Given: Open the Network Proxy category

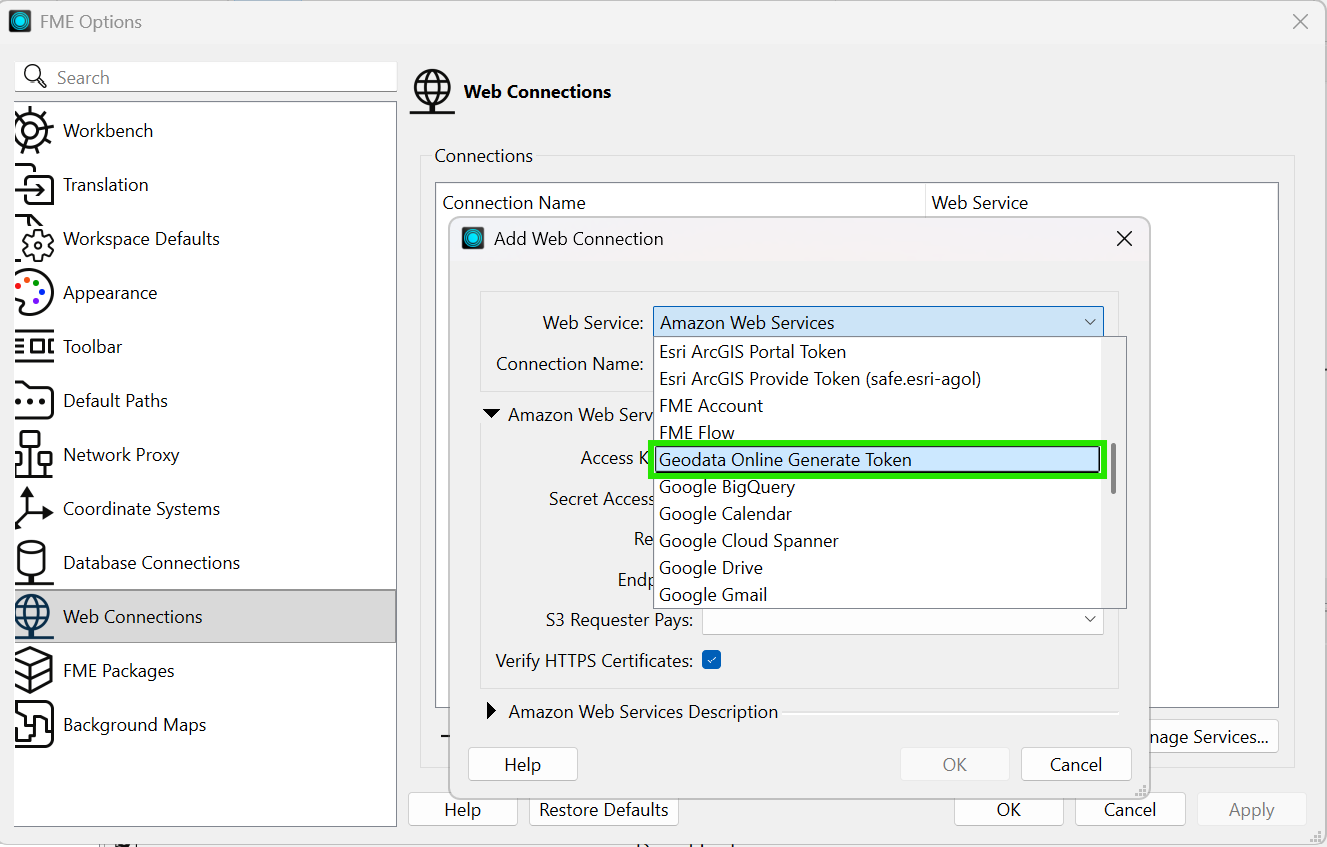Looking at the screenshot, I should pos(205,455).
